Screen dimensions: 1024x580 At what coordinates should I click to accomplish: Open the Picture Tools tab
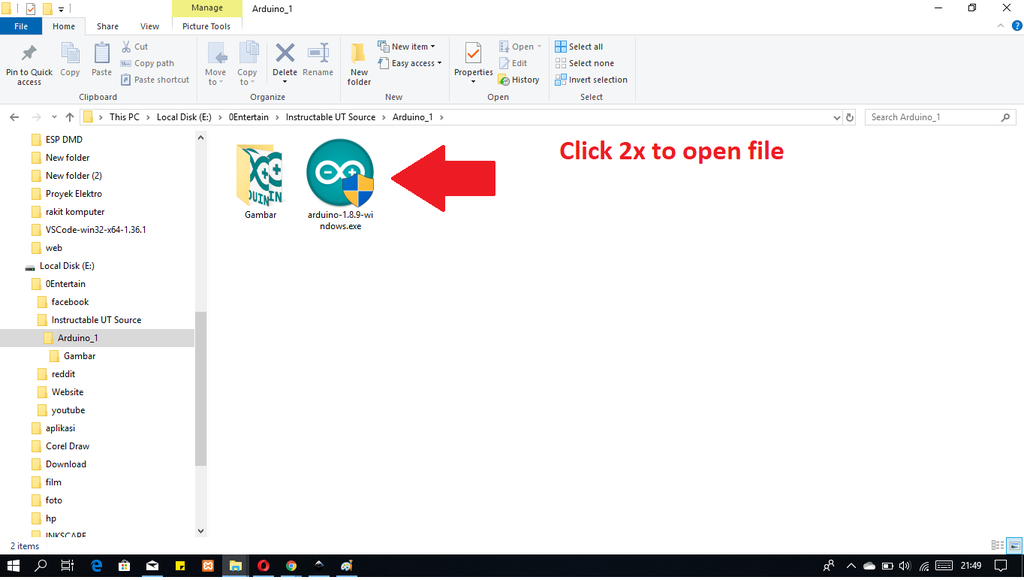click(x=206, y=26)
